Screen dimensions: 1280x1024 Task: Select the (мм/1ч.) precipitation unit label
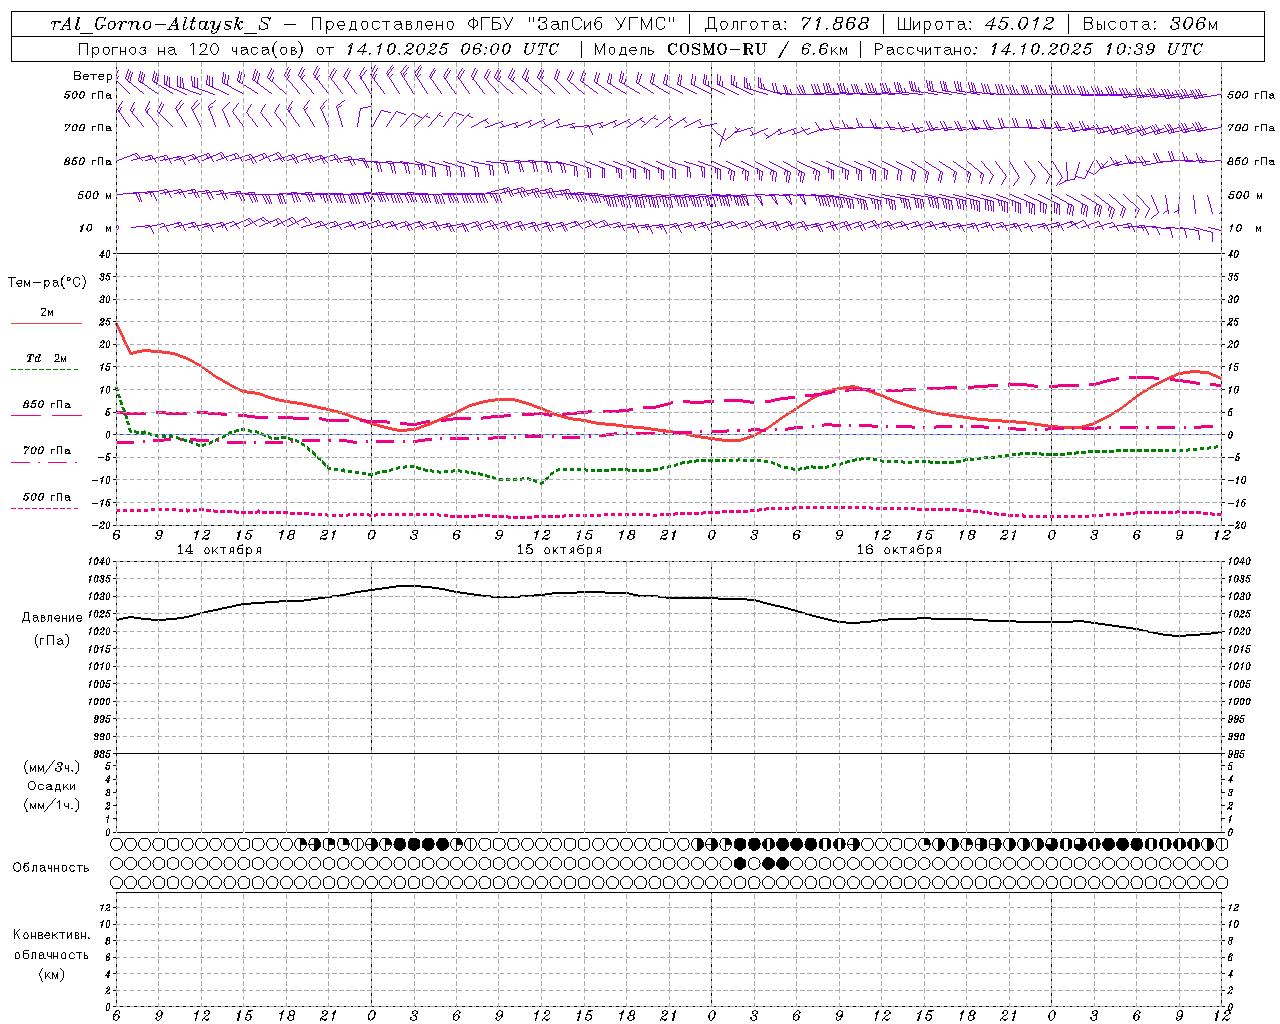click(52, 805)
